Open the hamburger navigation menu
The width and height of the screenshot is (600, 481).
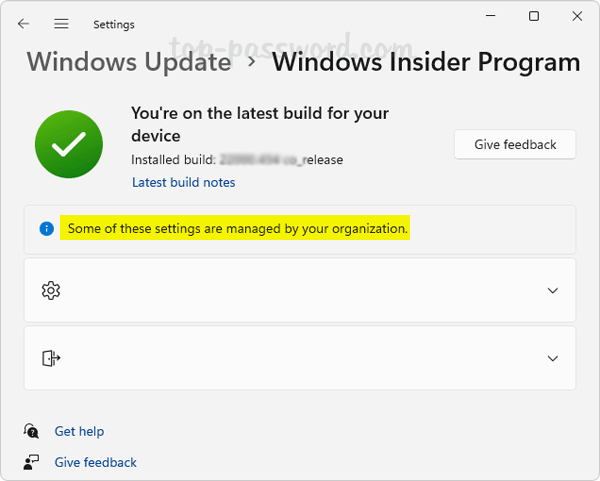click(x=61, y=24)
